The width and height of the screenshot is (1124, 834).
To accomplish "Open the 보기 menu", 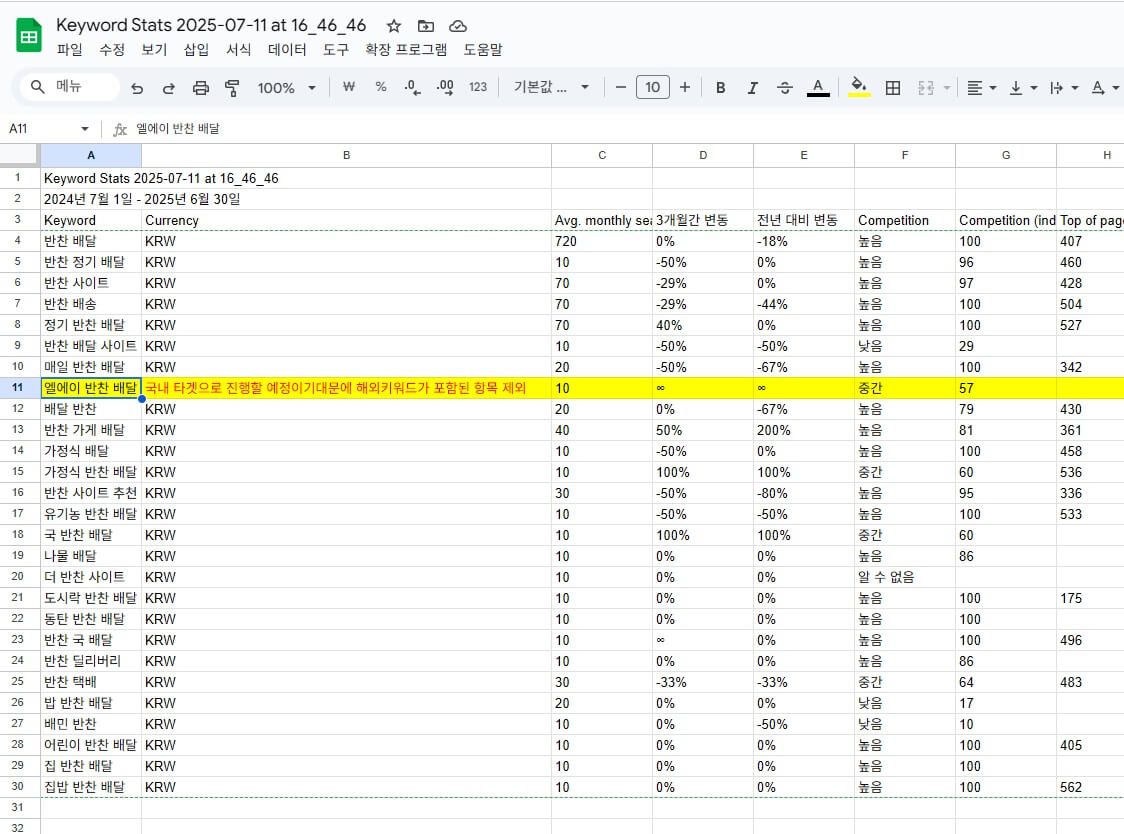I will pyautogui.click(x=153, y=49).
